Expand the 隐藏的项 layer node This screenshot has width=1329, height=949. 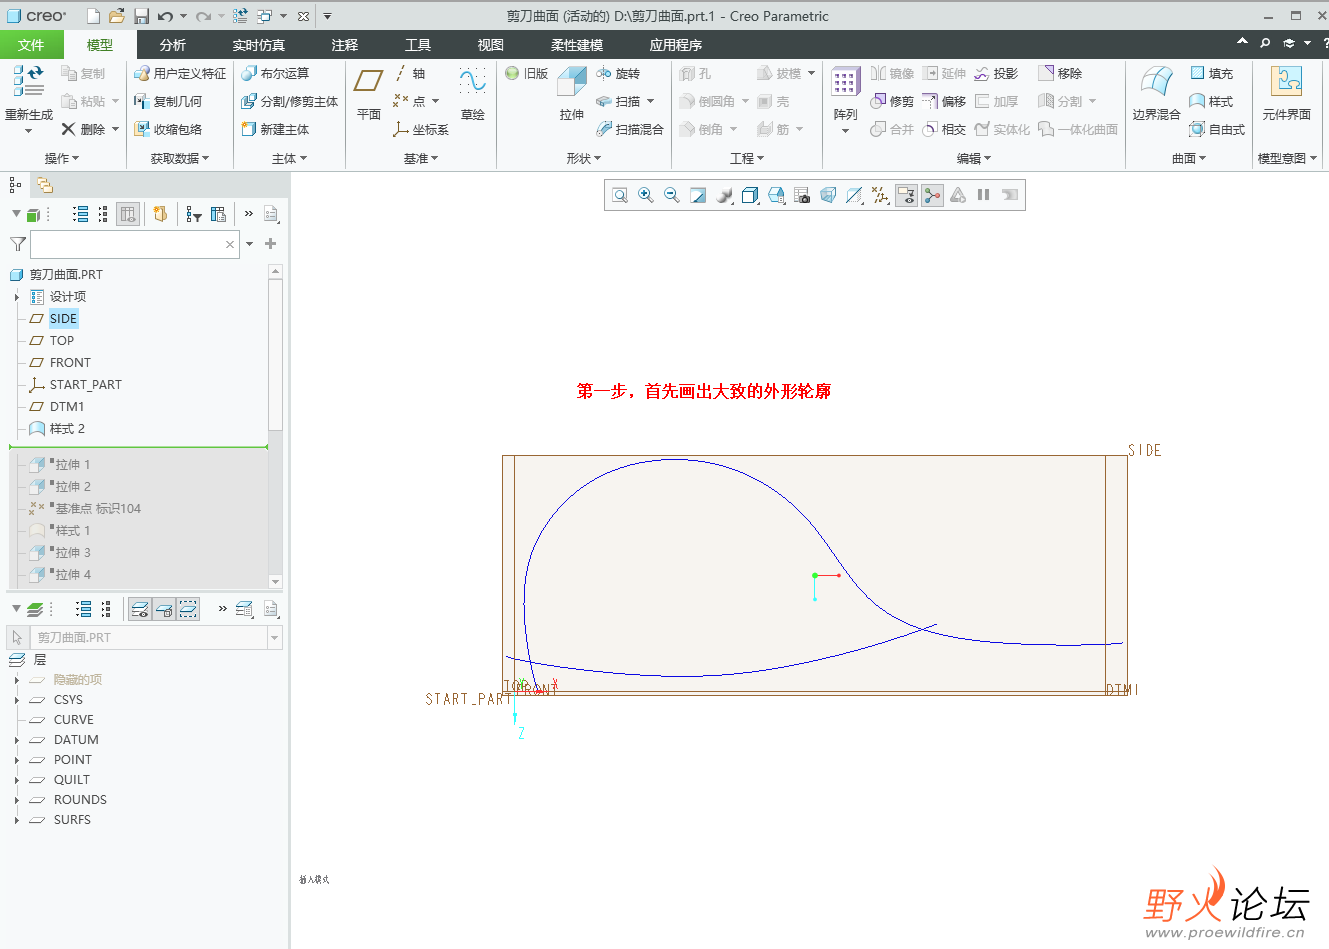point(17,680)
